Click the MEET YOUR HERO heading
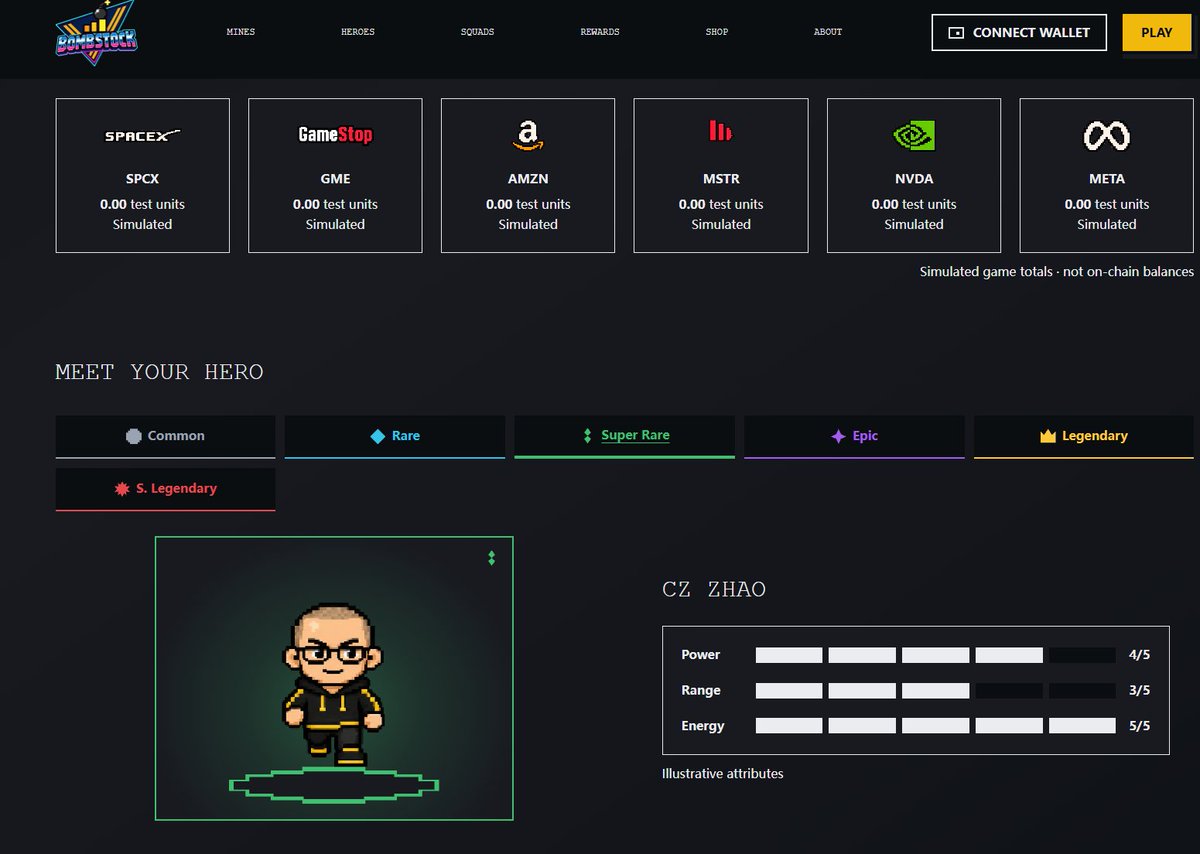The image size is (1200, 854). tap(159, 372)
